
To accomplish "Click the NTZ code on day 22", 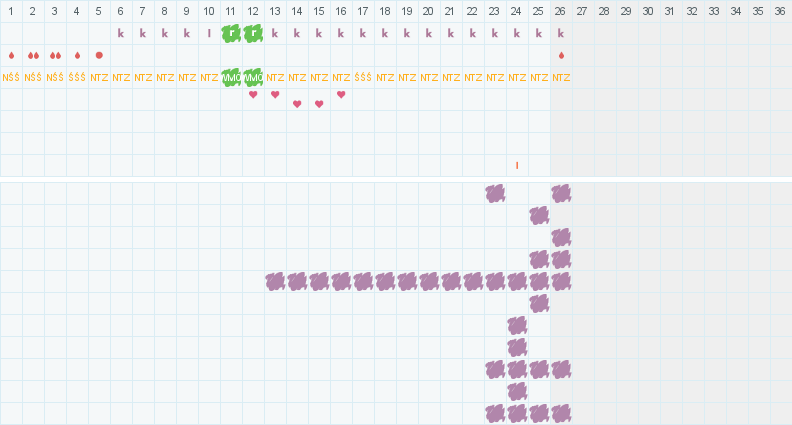I will coord(473,77).
